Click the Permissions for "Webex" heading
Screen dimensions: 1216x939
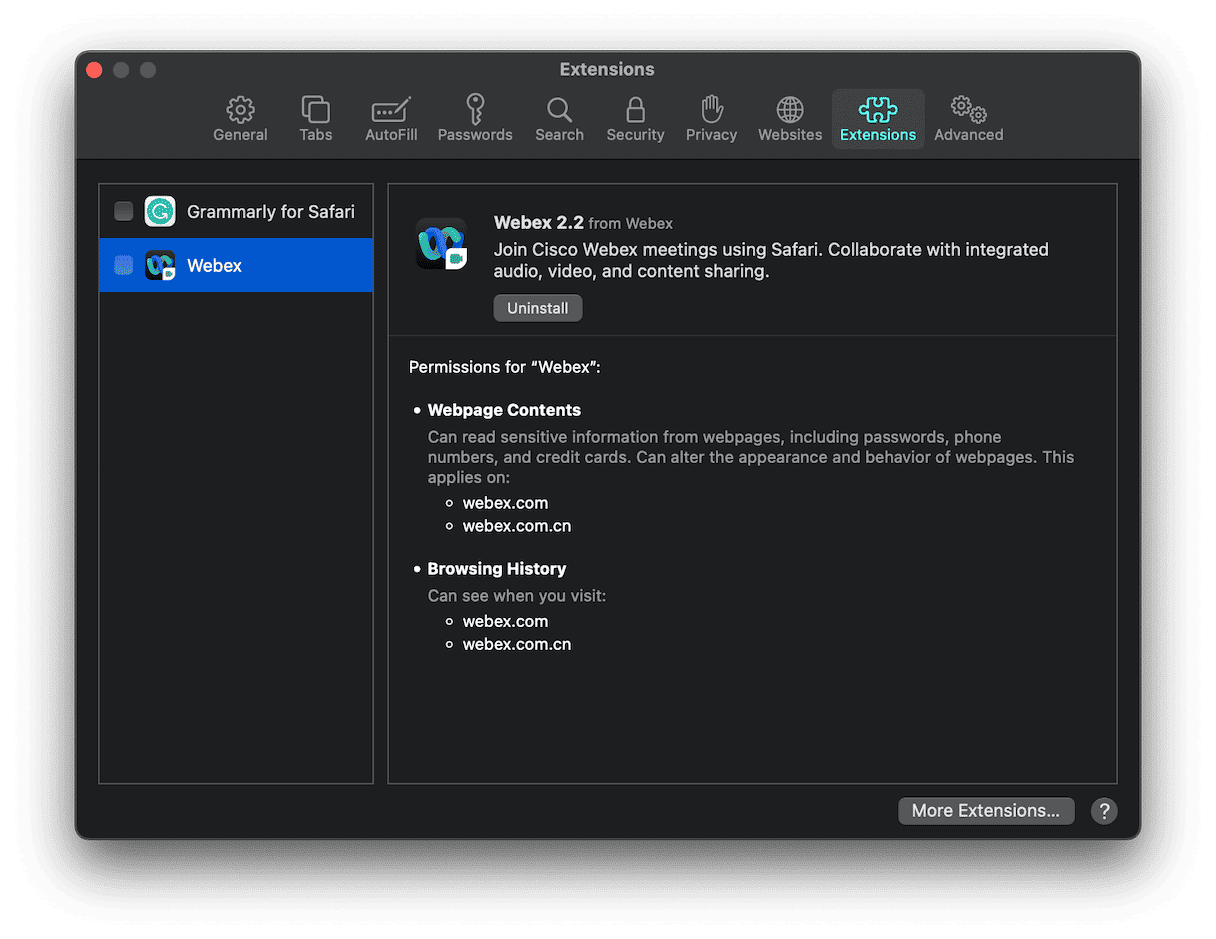(x=505, y=367)
